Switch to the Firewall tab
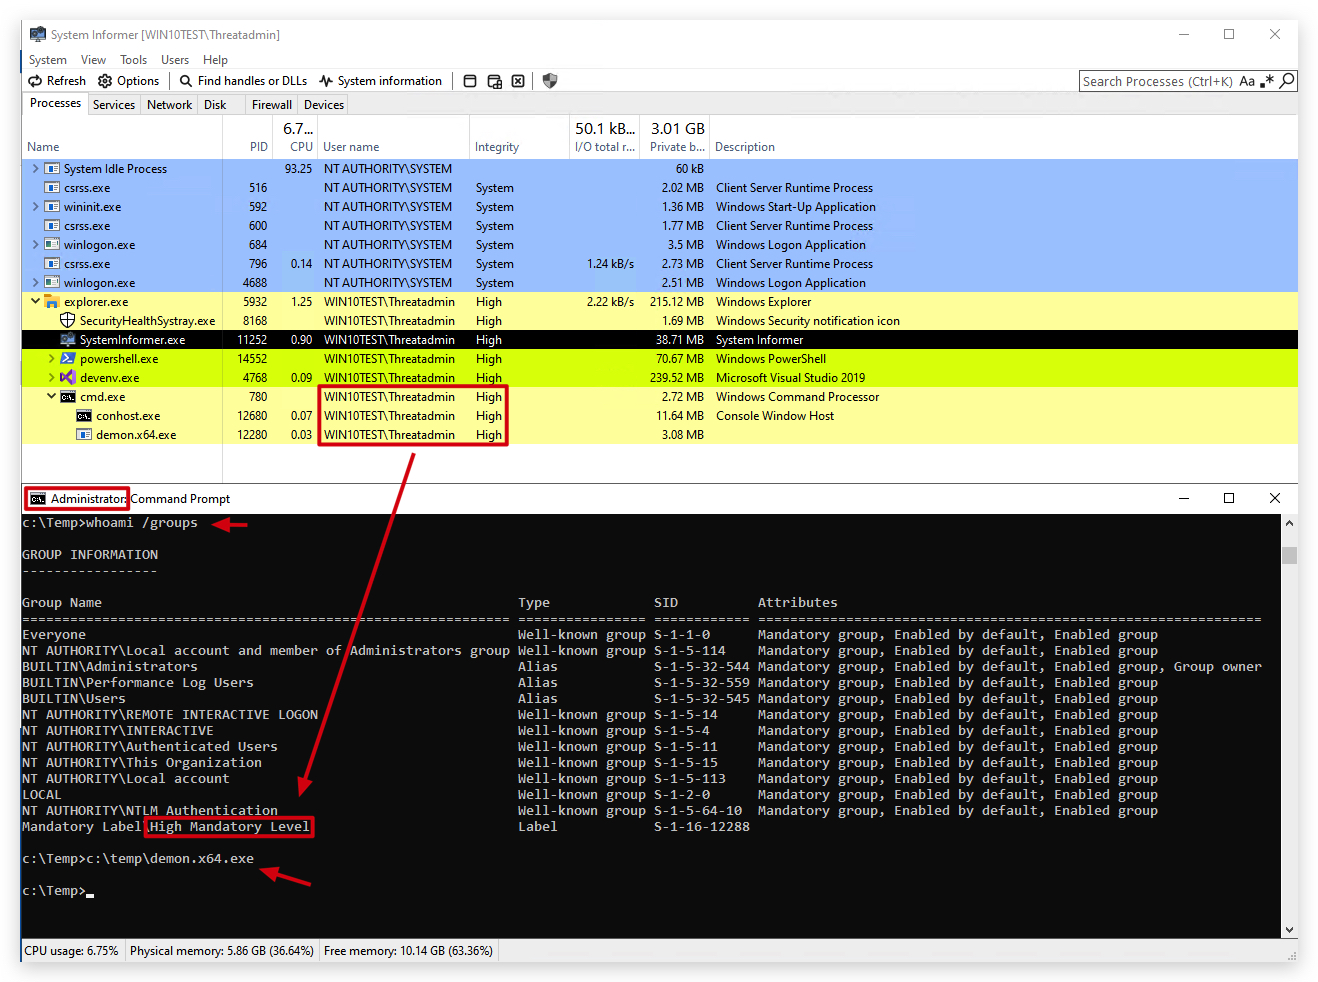Image resolution: width=1318 pixels, height=982 pixels. tap(272, 105)
